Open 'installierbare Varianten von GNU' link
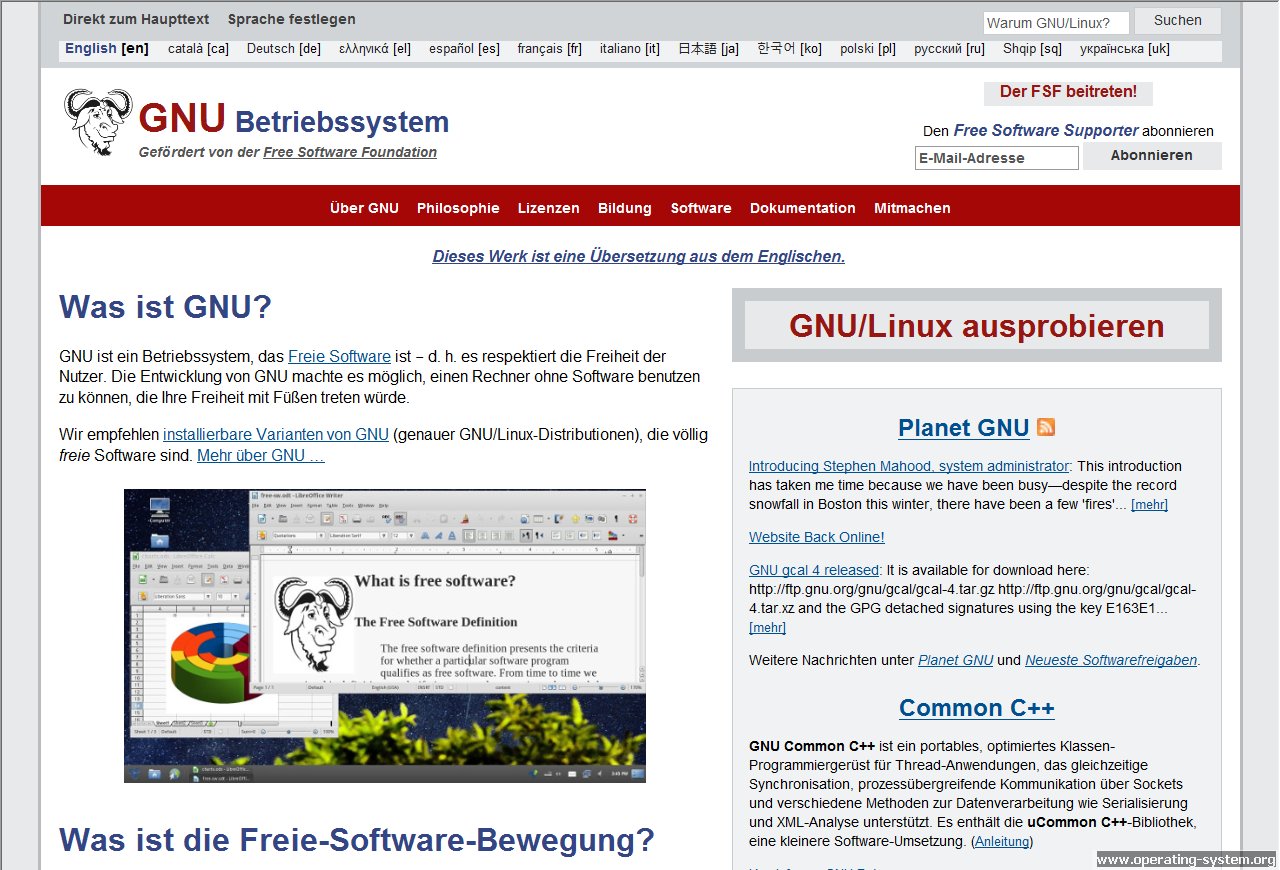This screenshot has height=870, width=1280. [276, 435]
